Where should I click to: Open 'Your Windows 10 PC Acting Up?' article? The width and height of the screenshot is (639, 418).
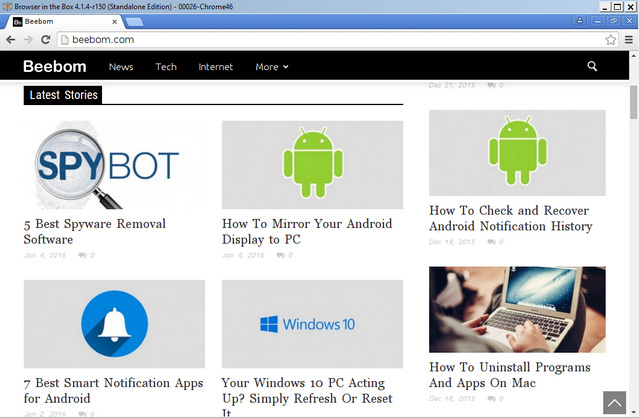(x=307, y=397)
